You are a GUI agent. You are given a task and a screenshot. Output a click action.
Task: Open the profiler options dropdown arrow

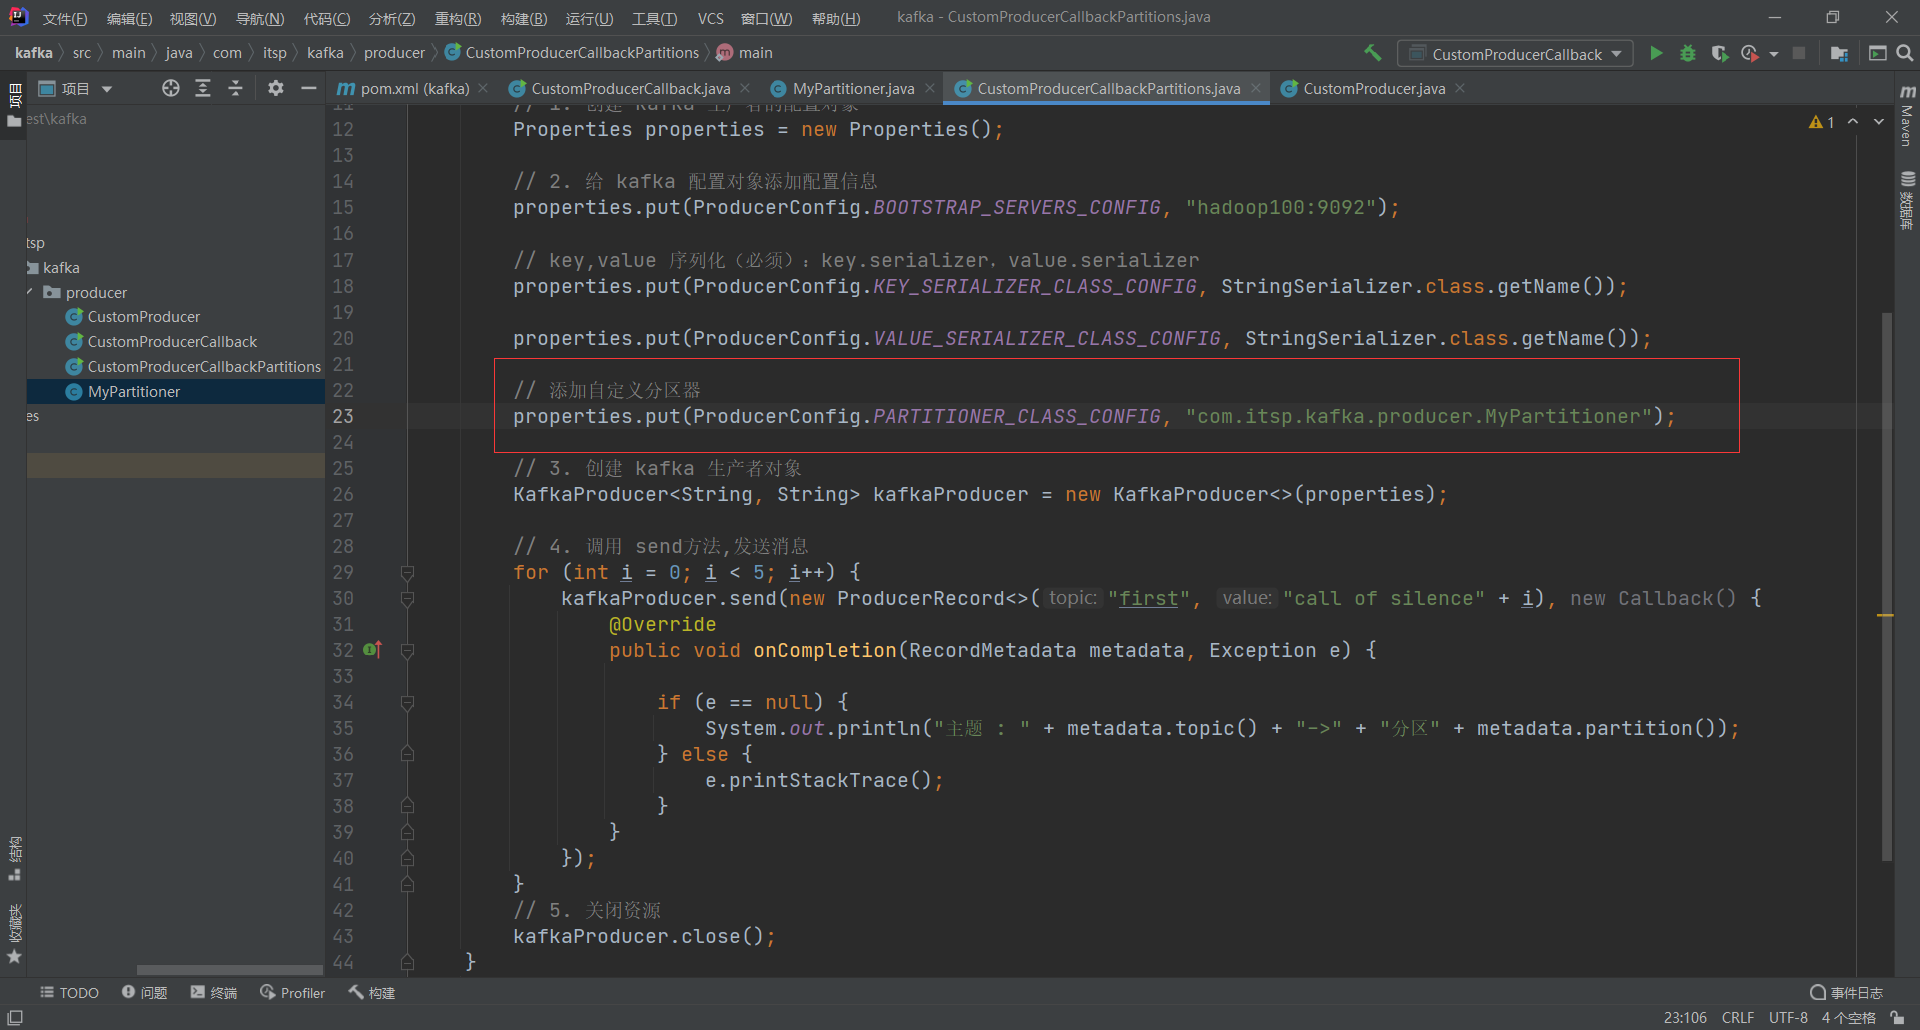click(1774, 54)
